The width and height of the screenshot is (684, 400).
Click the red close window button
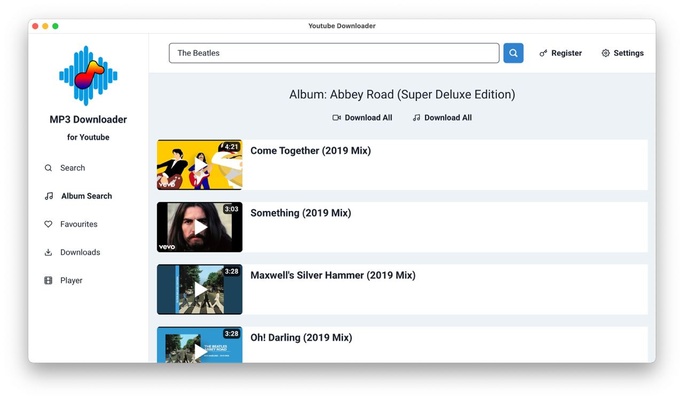point(35,26)
